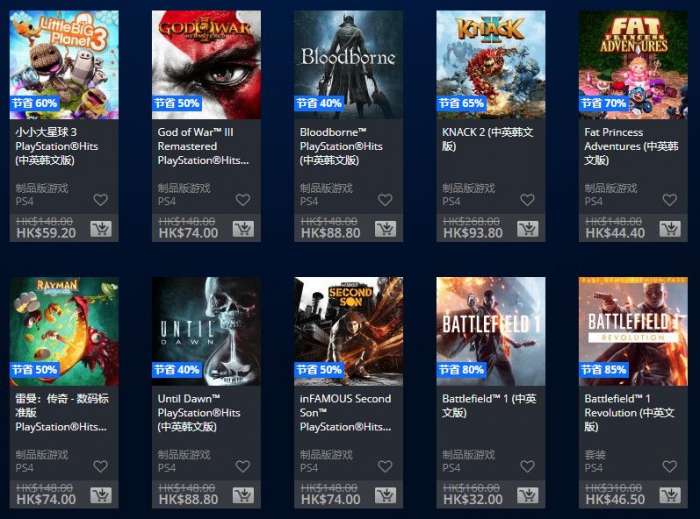The height and width of the screenshot is (519, 700).
Task: Toggle wishlist heart for Bloodborne
Action: (385, 199)
